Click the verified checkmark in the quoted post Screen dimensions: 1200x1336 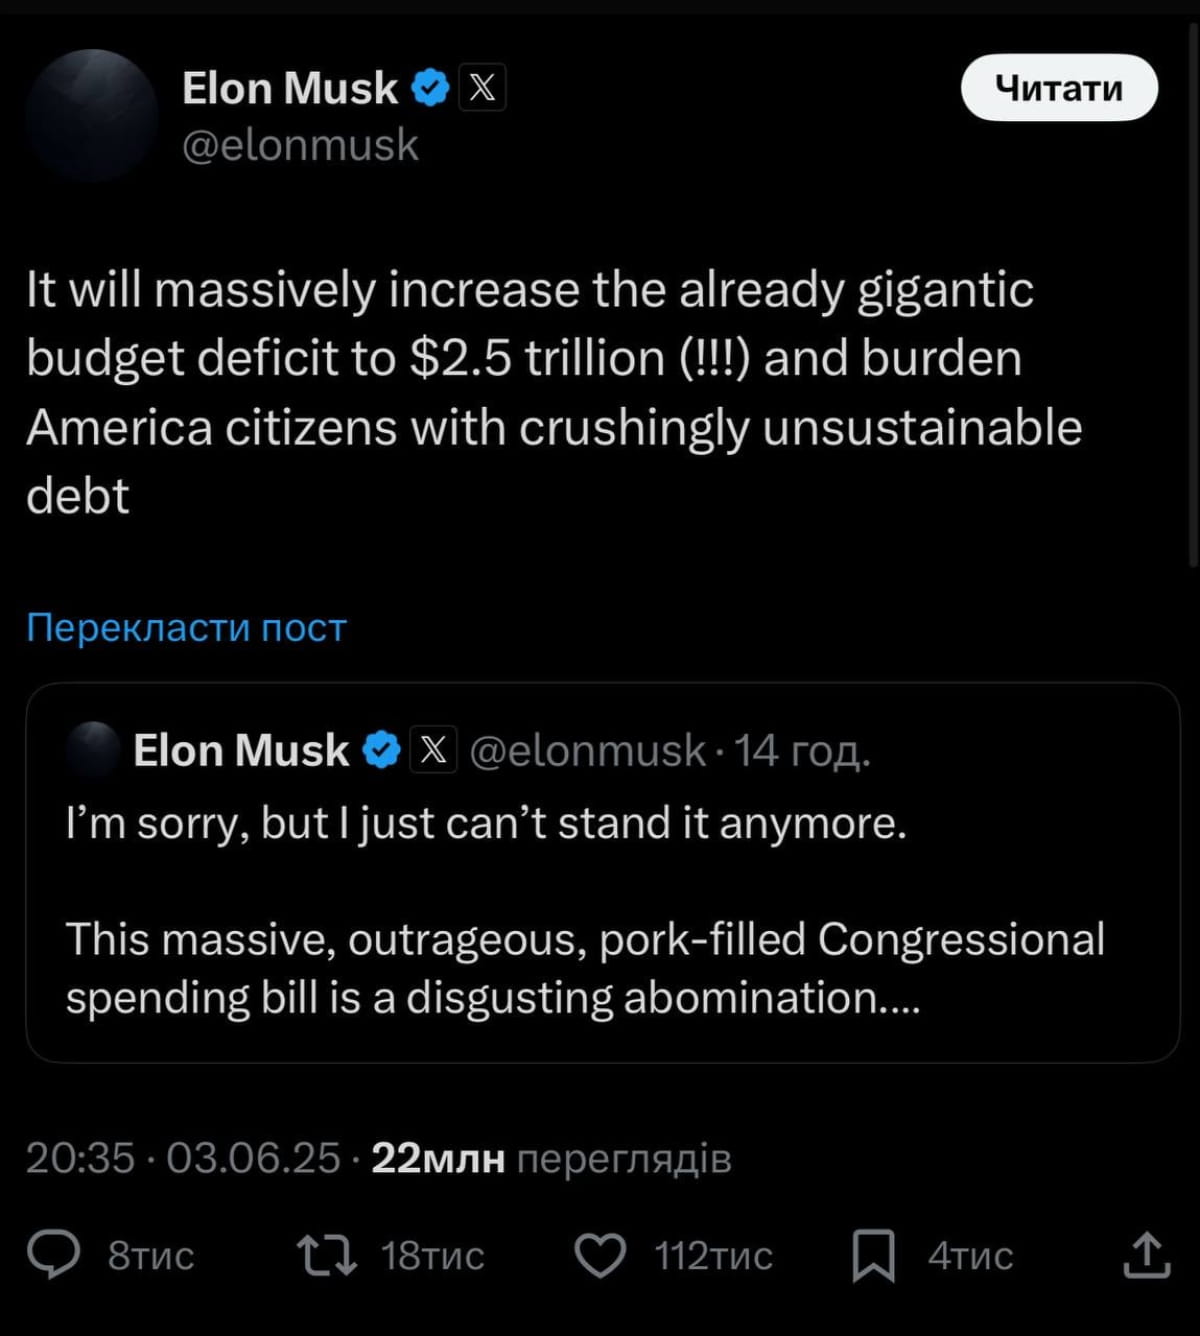[x=381, y=750]
